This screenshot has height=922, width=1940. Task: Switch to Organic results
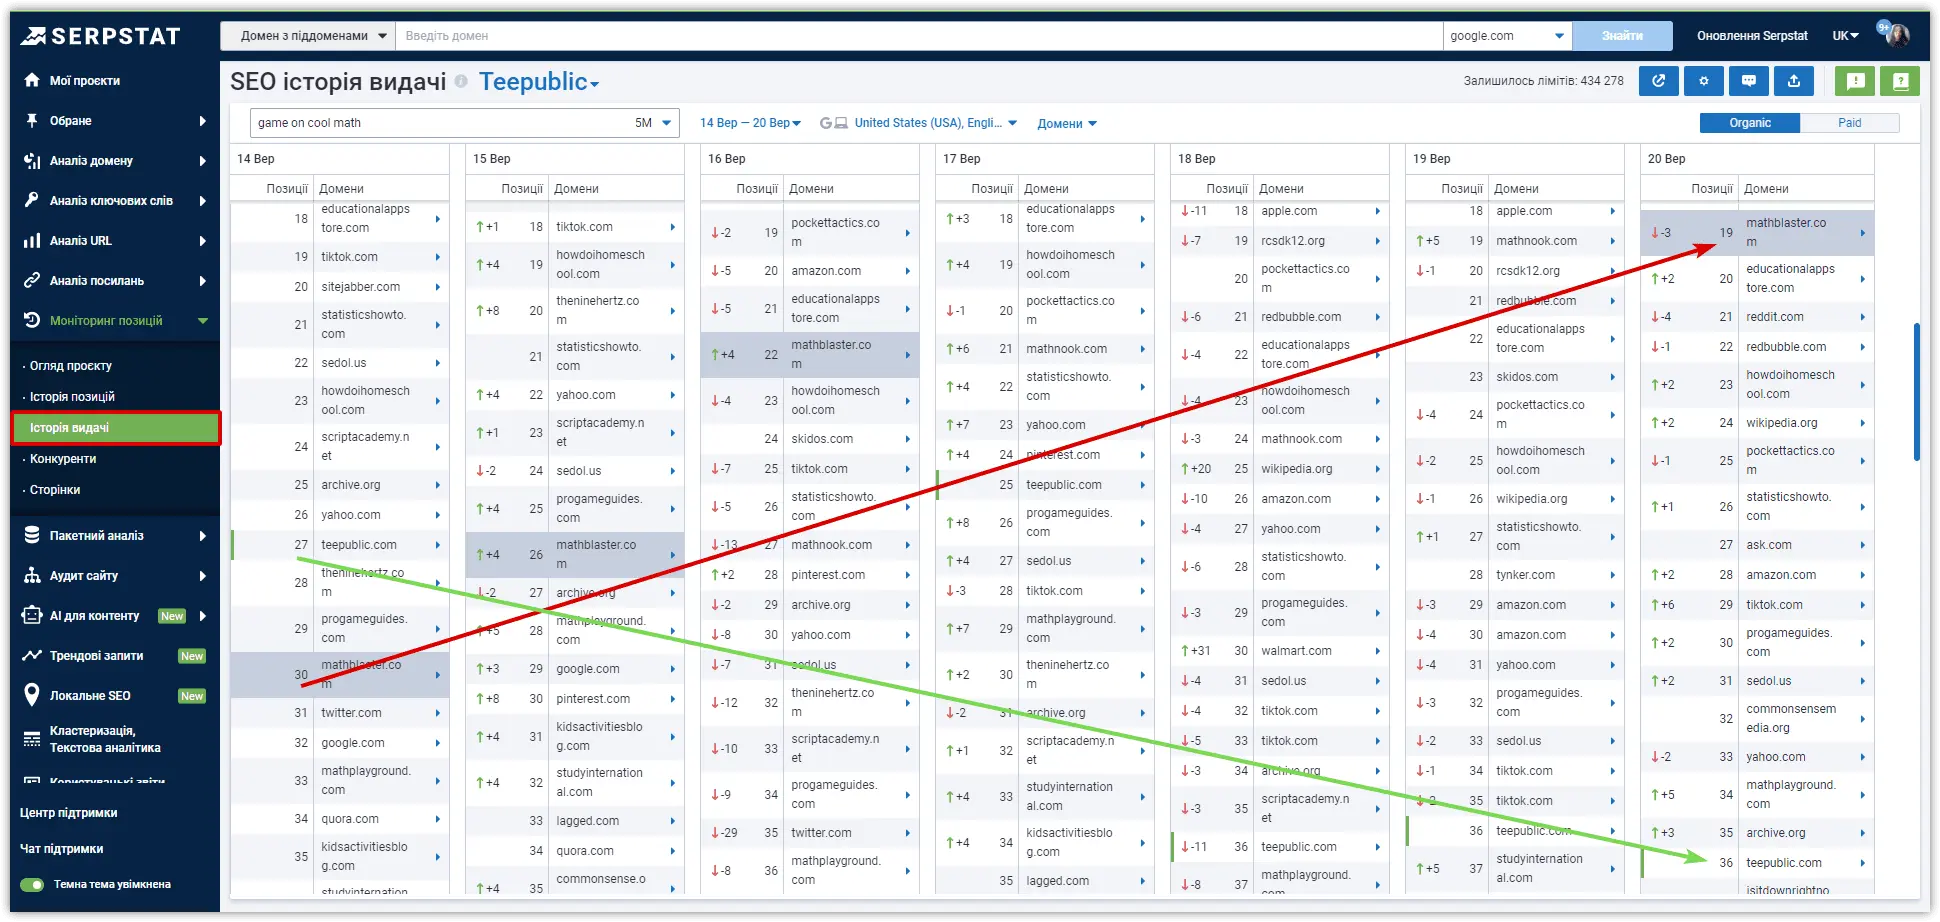click(1750, 123)
